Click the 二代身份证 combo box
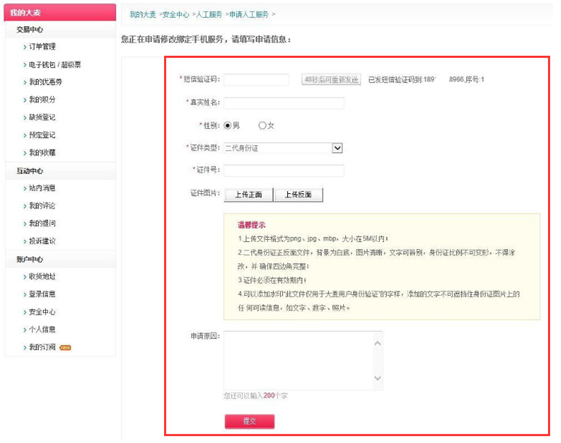The height and width of the screenshot is (443, 561). (x=283, y=148)
